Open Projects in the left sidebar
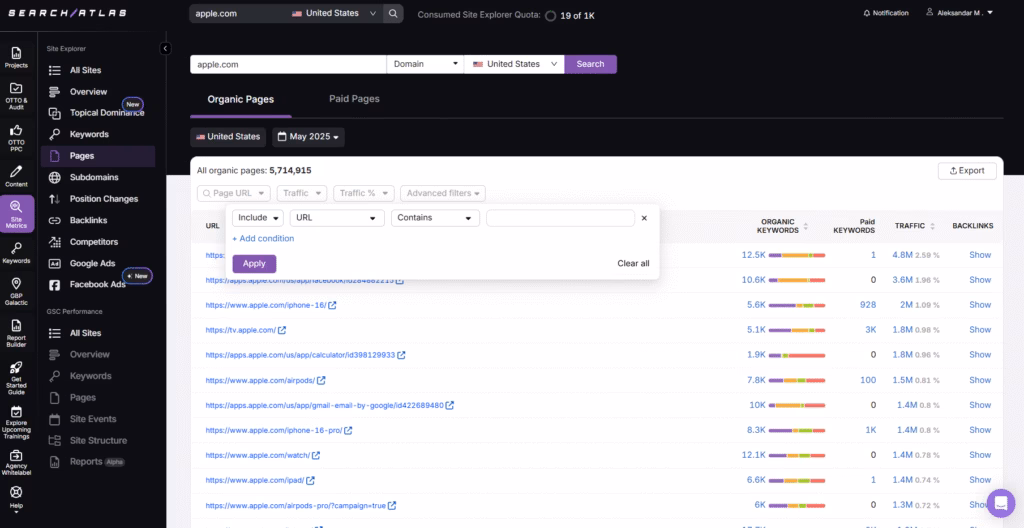The width and height of the screenshot is (1024, 528). [16, 57]
